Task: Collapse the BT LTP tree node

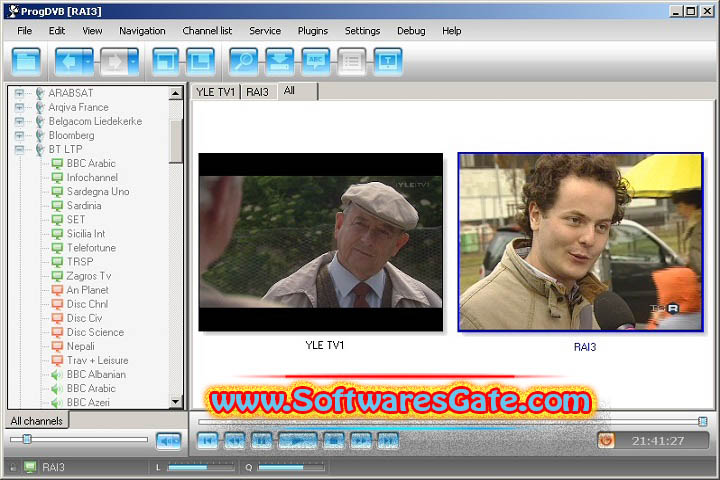Action: click(x=19, y=149)
